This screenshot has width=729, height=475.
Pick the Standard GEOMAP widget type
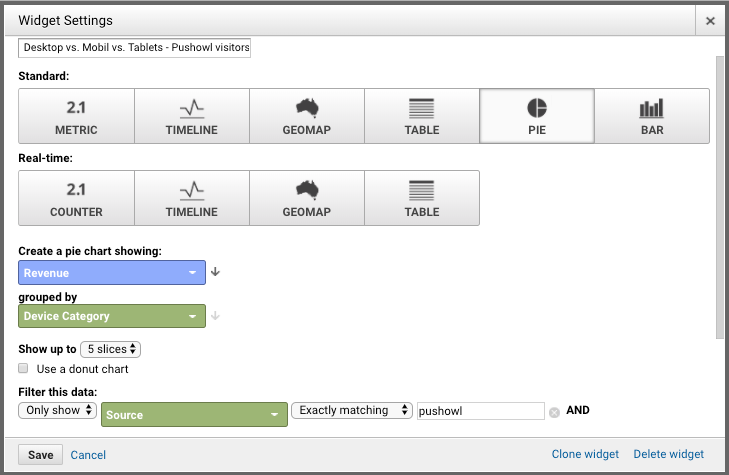pyautogui.click(x=307, y=116)
